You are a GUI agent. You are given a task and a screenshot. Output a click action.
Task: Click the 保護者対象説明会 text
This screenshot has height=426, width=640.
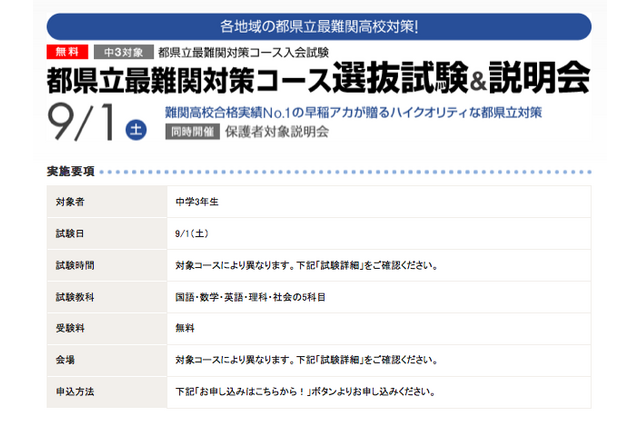[x=277, y=132]
